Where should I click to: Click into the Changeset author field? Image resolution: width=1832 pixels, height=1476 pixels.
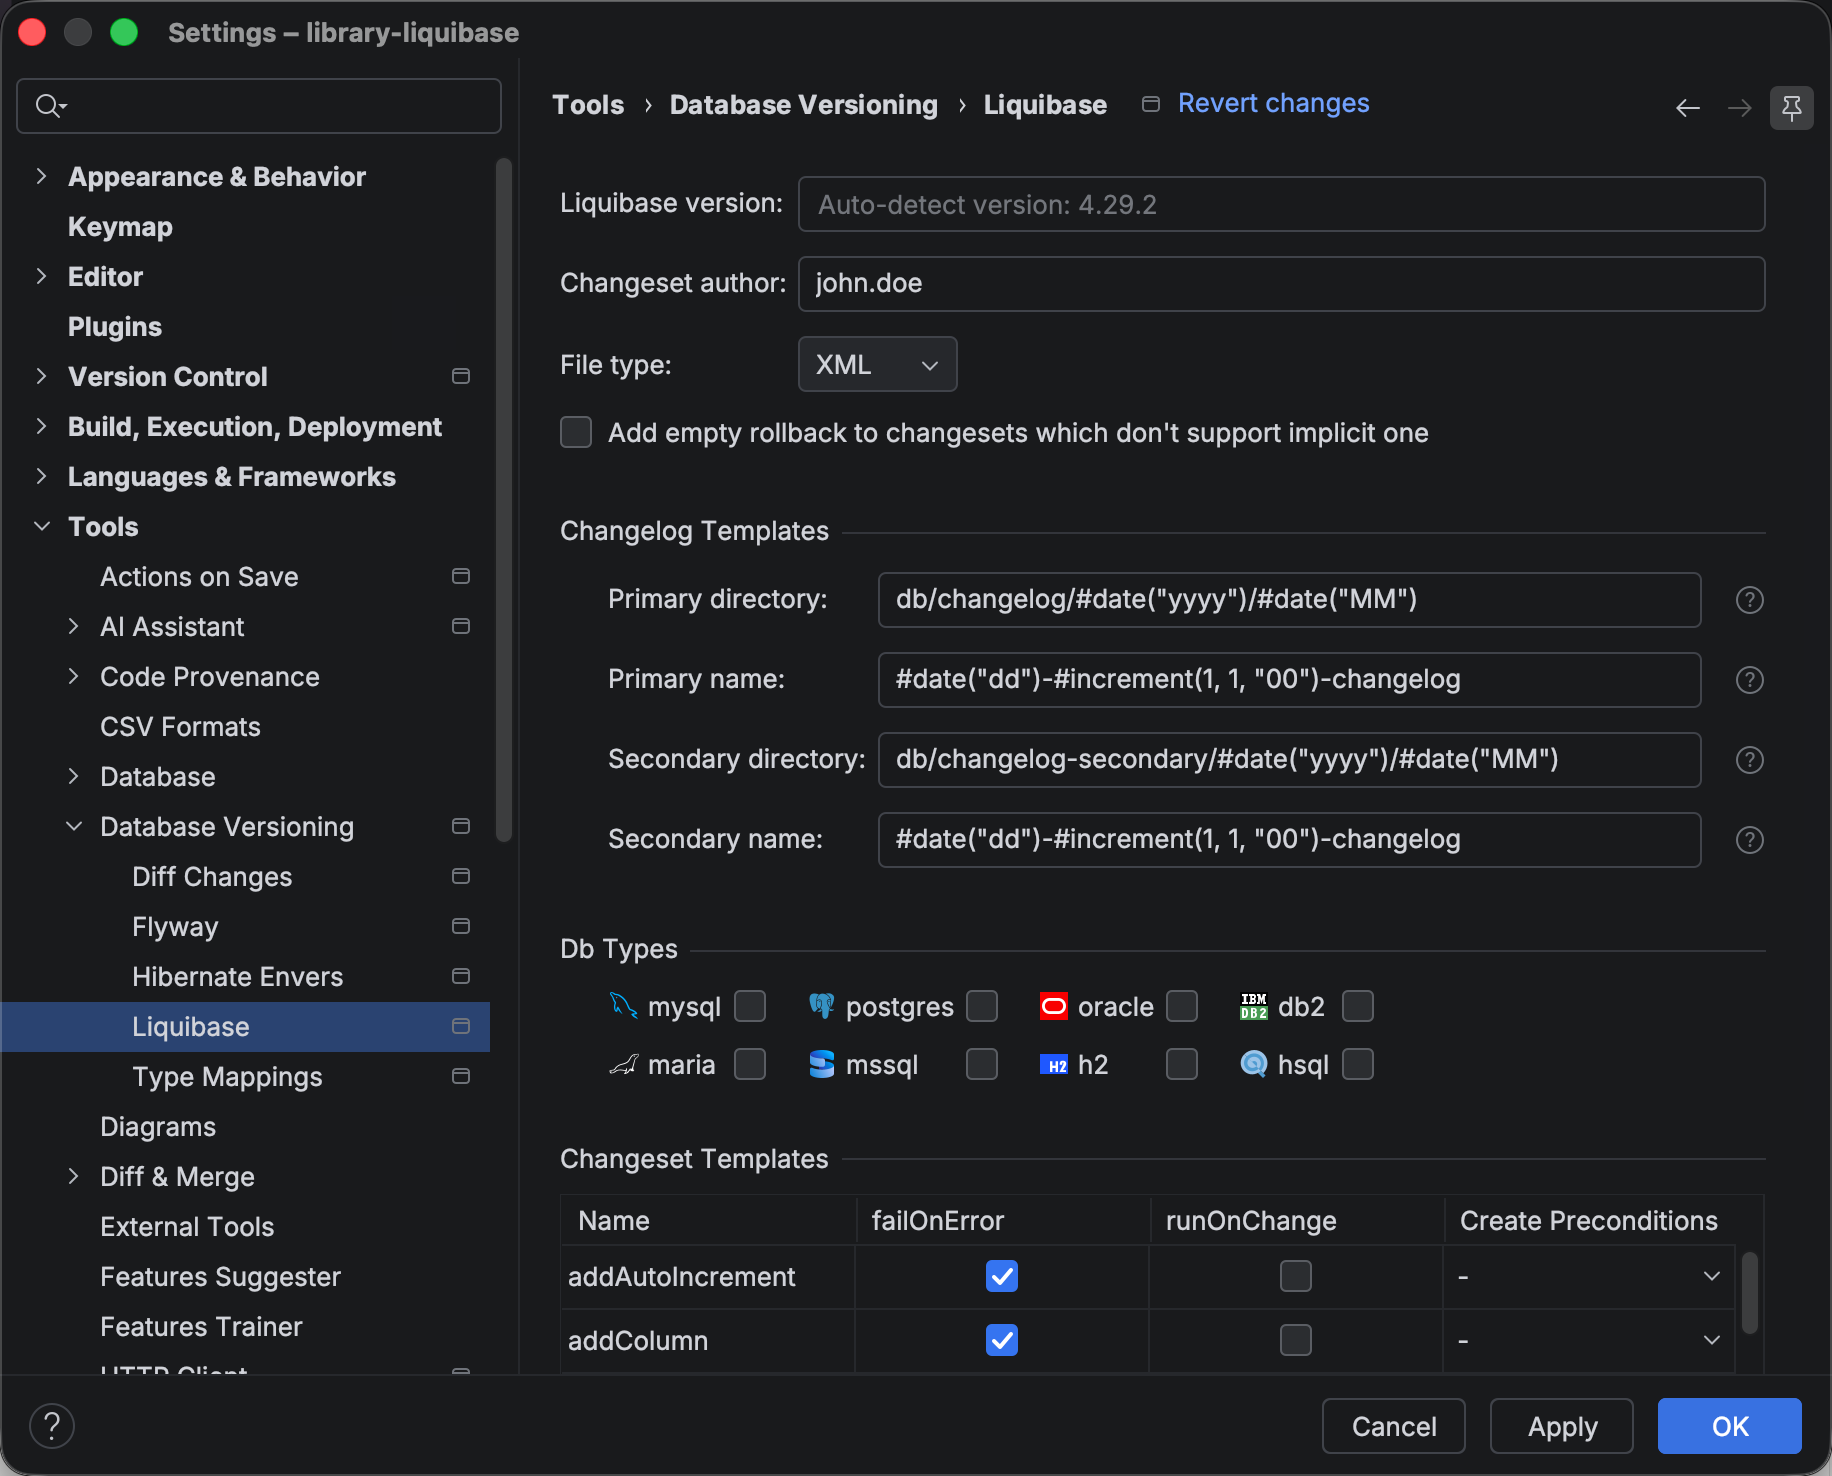click(x=1282, y=284)
